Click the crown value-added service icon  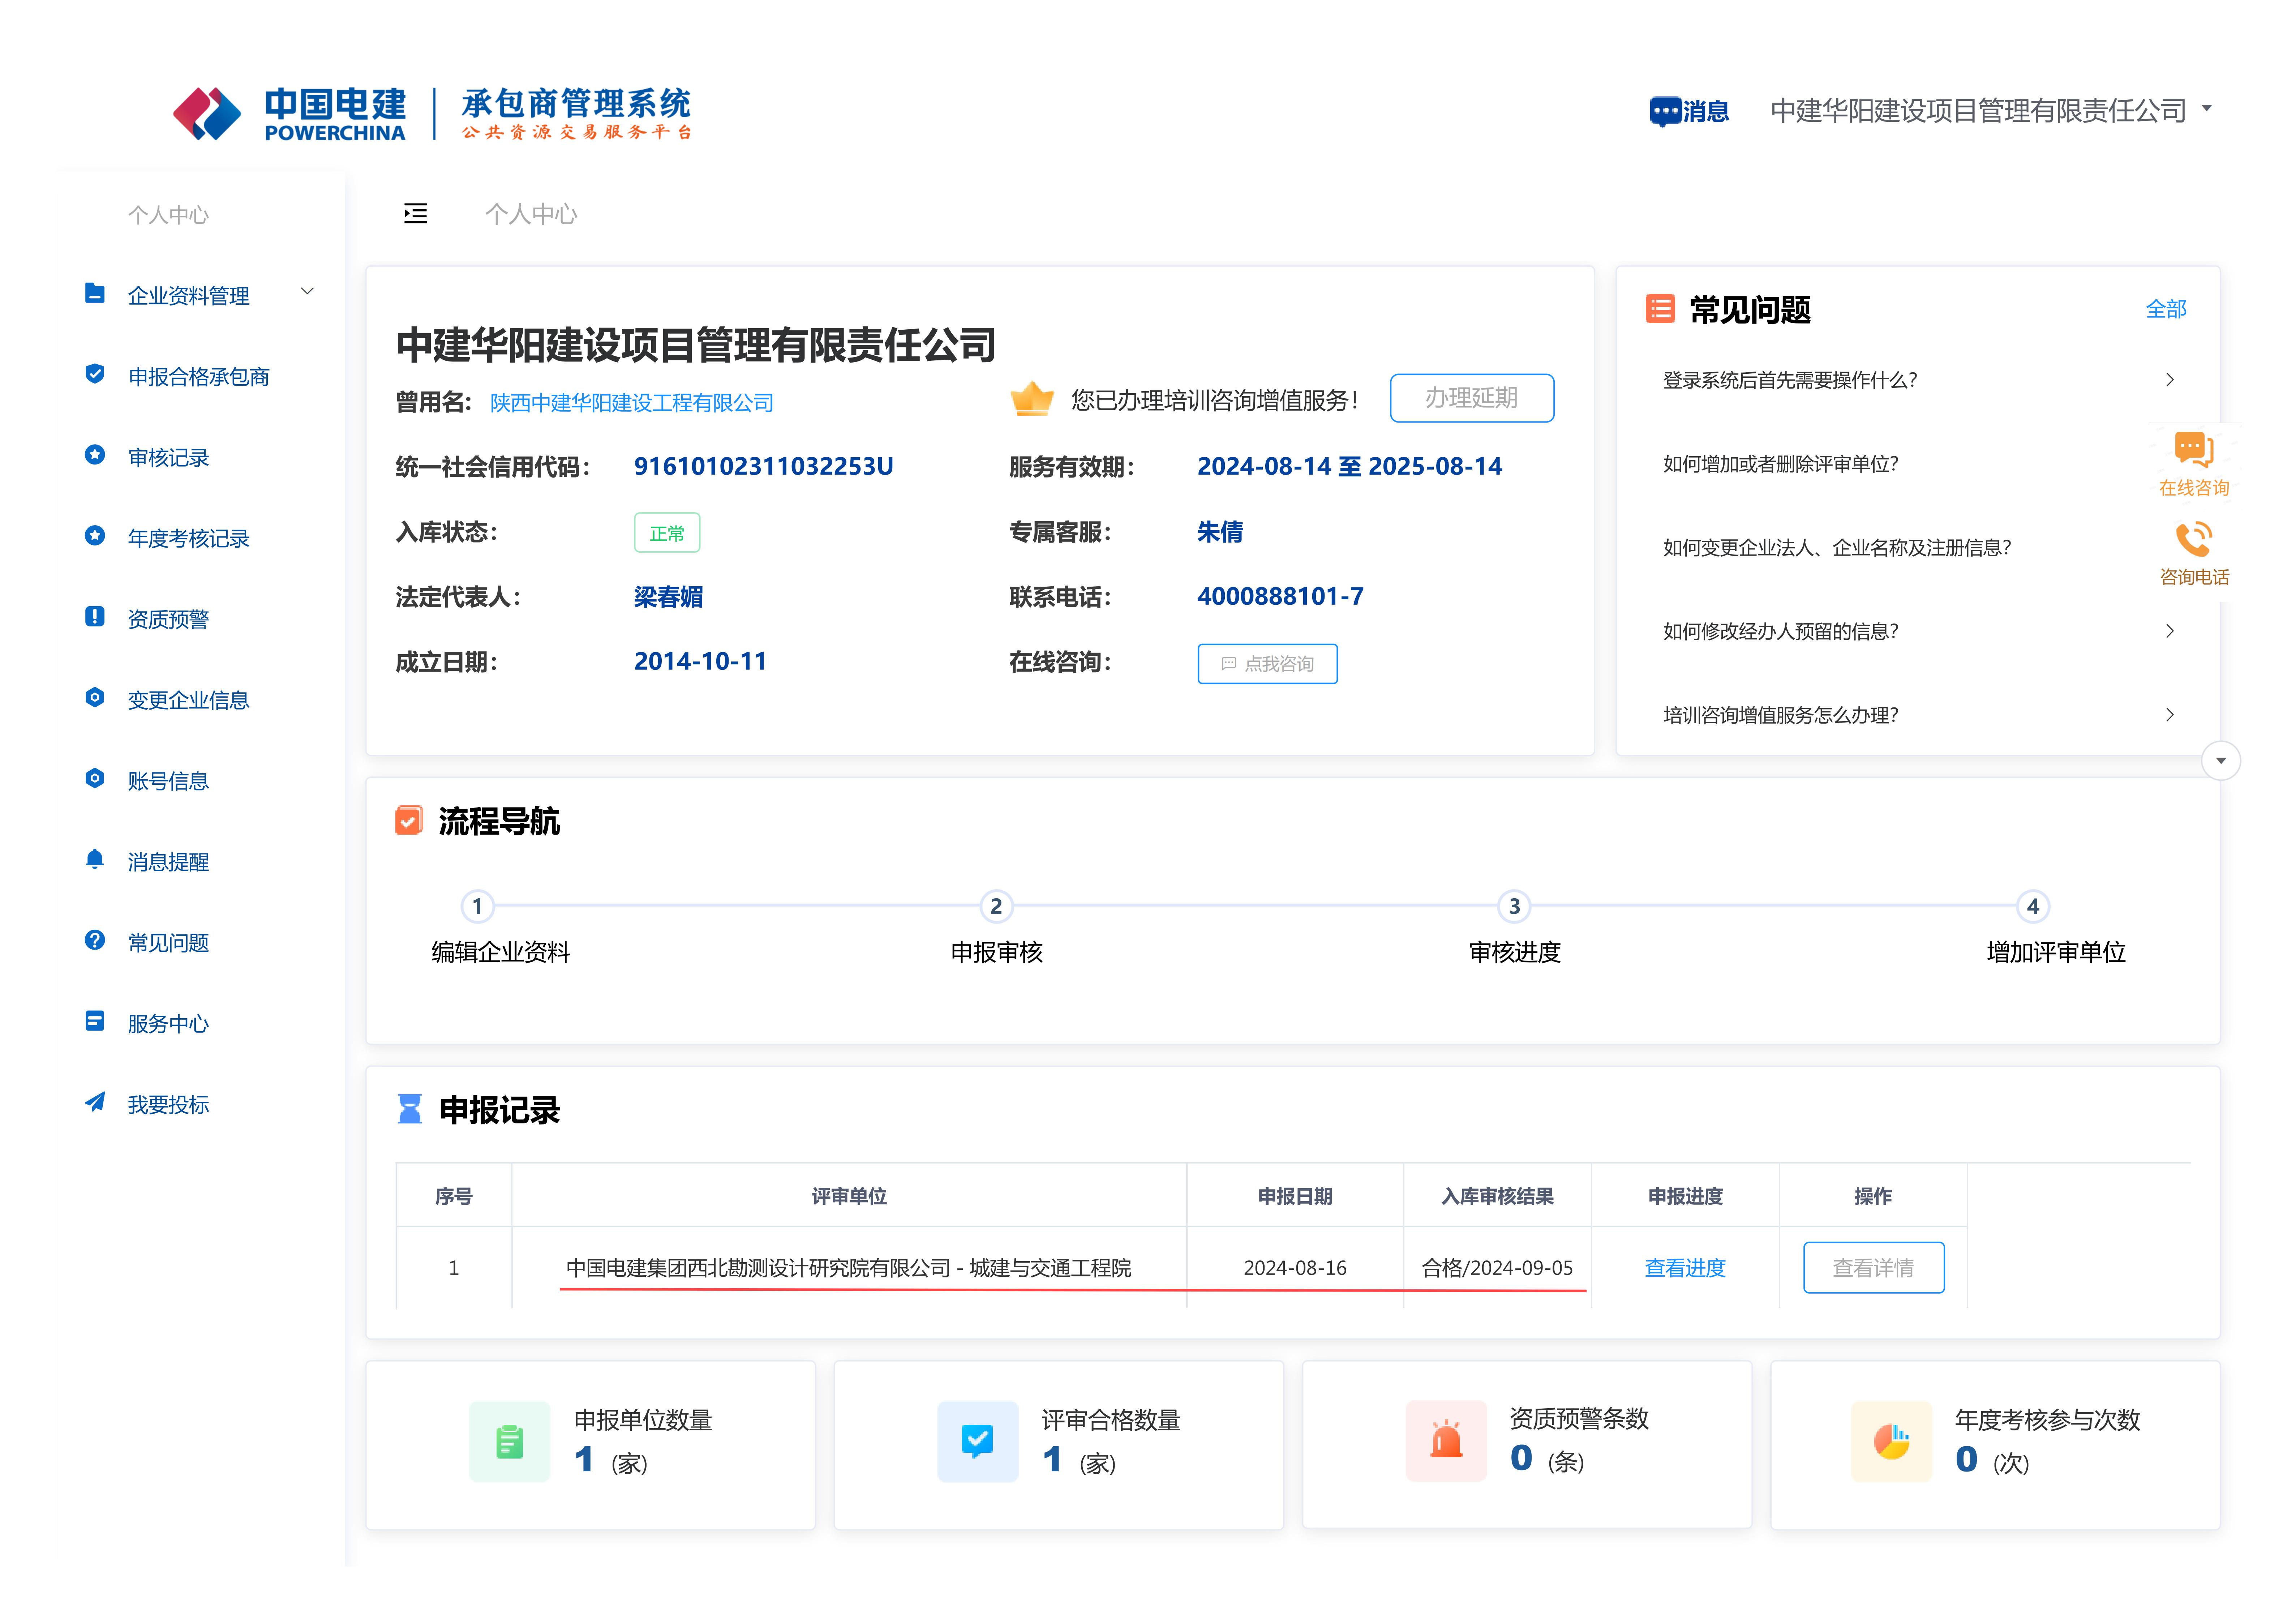1032,399
